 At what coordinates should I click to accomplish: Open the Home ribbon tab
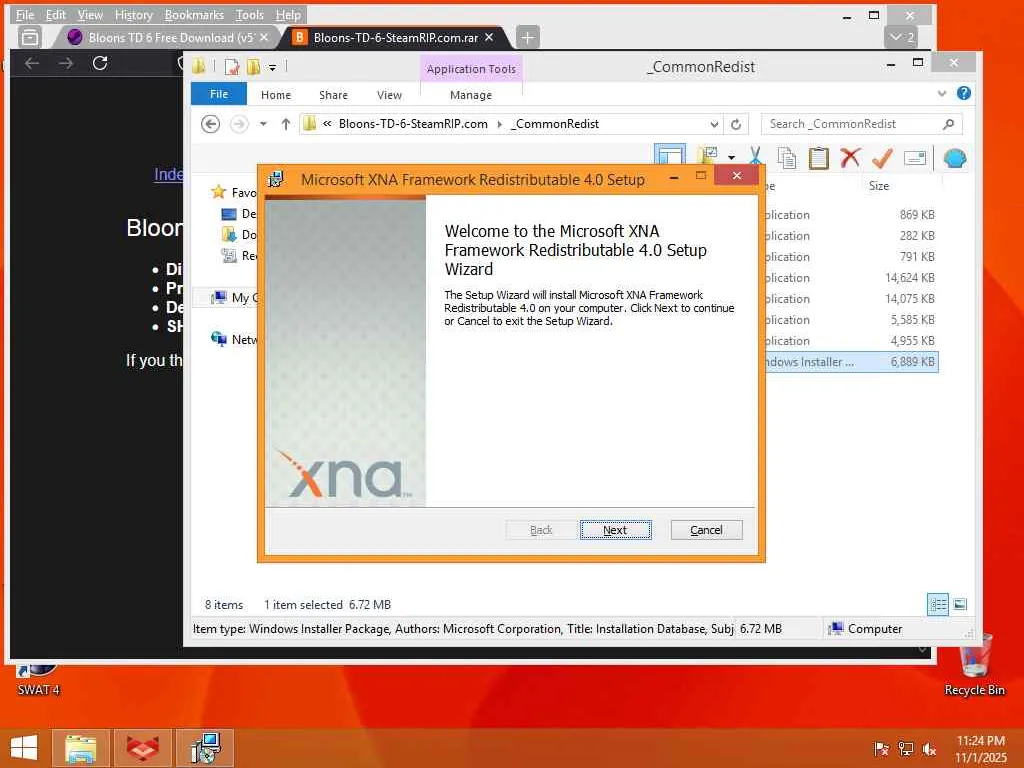(x=276, y=95)
